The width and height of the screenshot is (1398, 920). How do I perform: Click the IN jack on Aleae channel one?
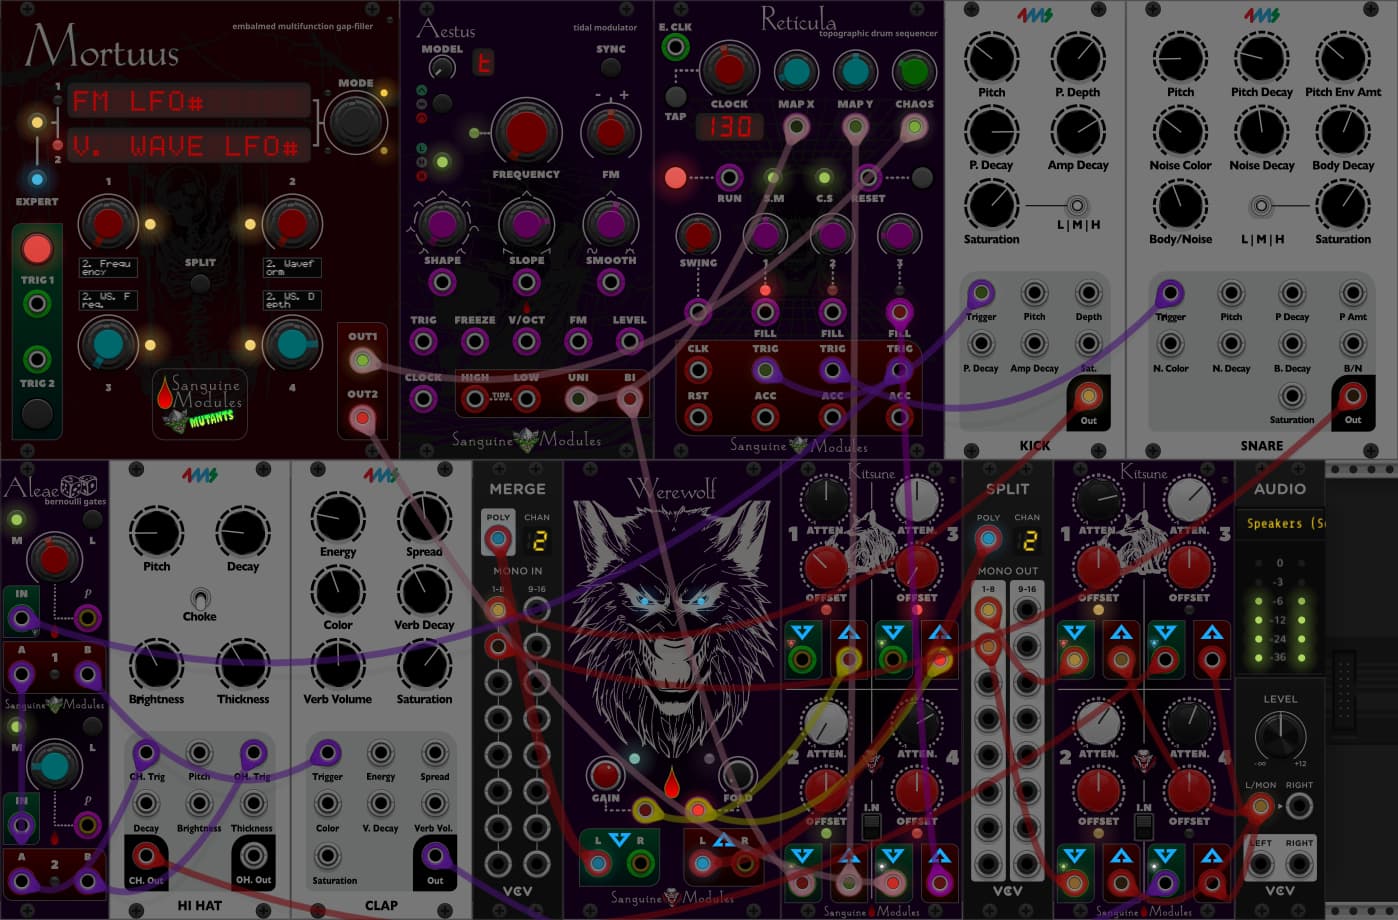coord(21,619)
